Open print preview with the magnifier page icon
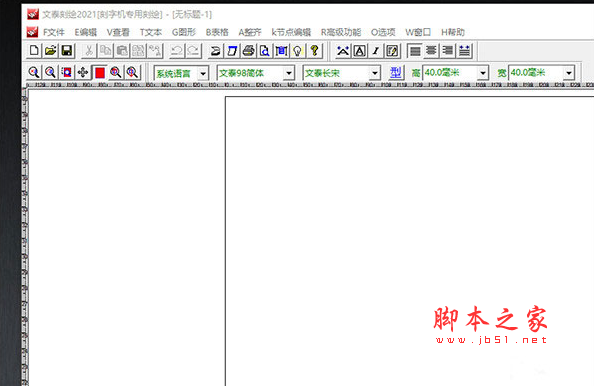The height and width of the screenshot is (386, 594). click(x=265, y=50)
